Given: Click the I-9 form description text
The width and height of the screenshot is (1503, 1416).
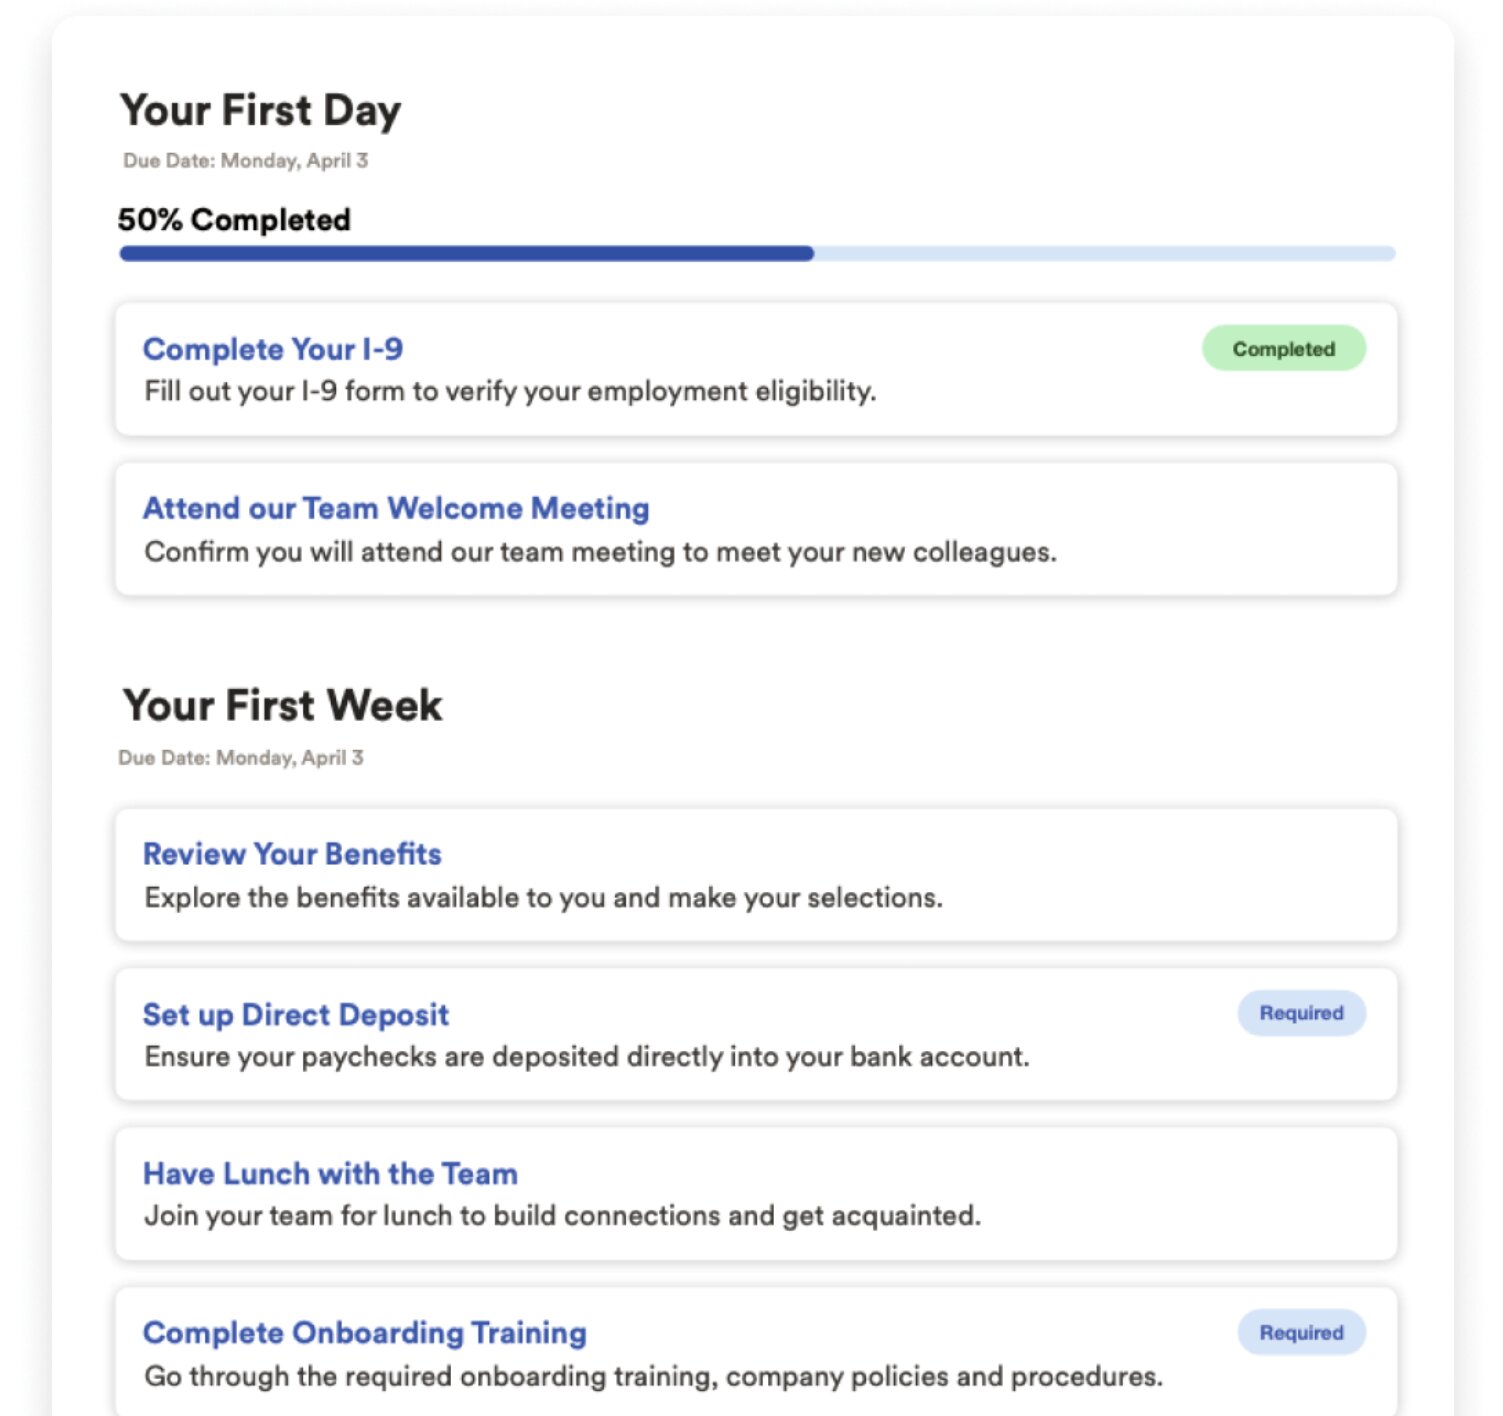Looking at the screenshot, I should point(510,391).
